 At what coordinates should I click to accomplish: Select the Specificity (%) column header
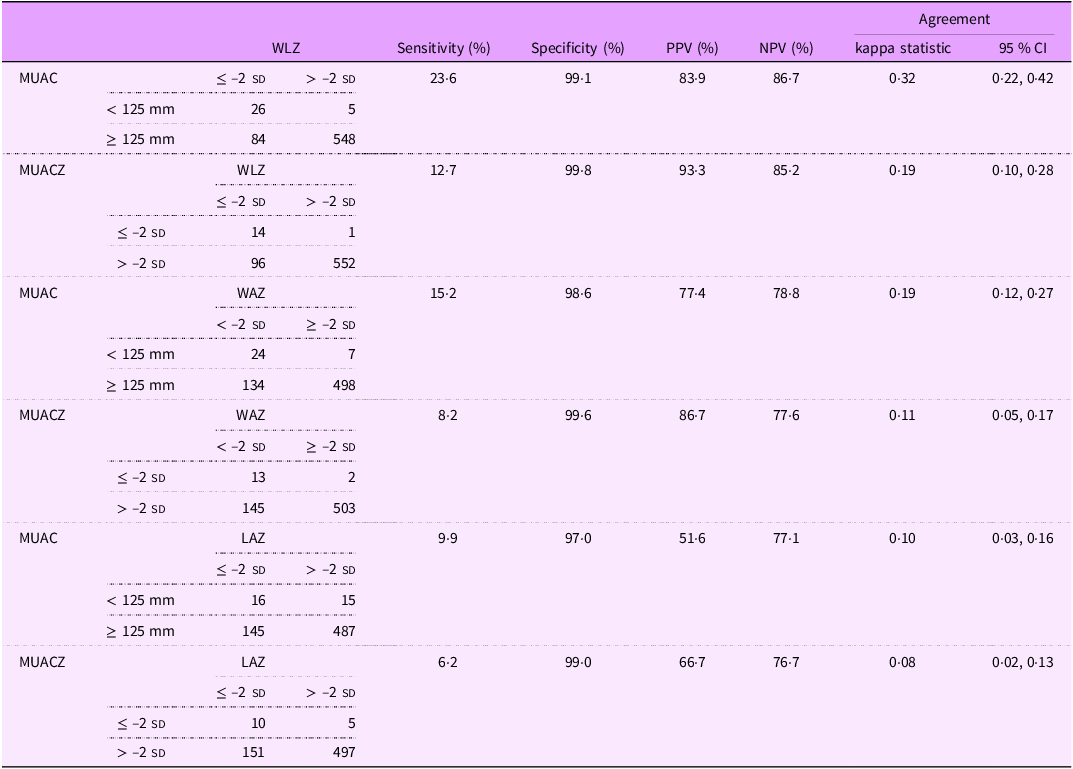point(577,48)
